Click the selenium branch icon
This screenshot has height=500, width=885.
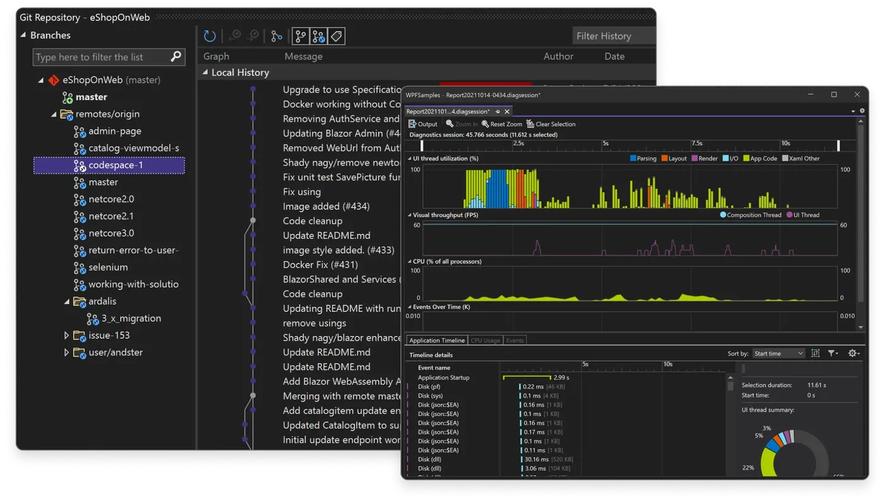[80, 267]
